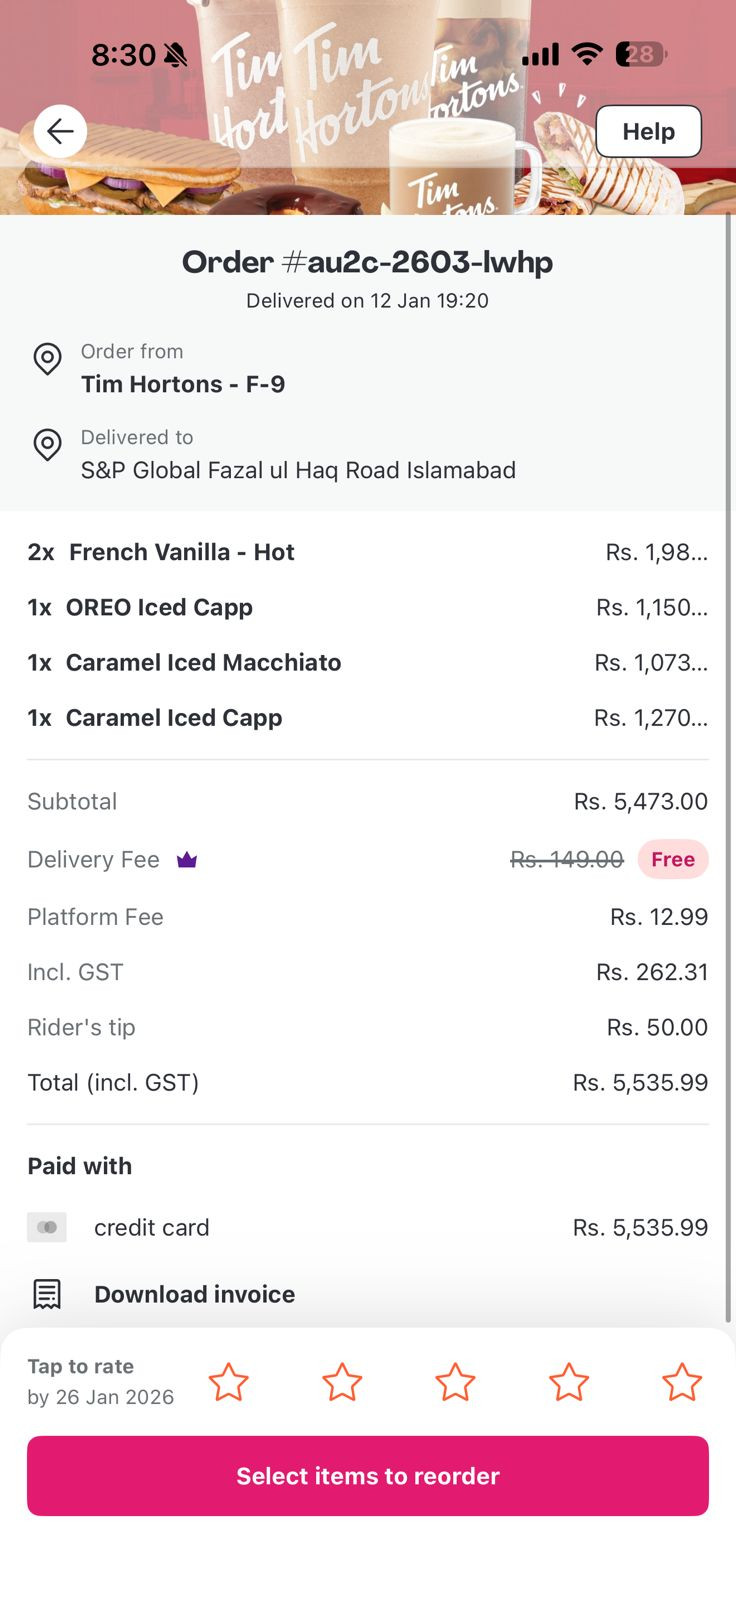Tap the Free delivery badge
The image size is (736, 1600).
(673, 860)
